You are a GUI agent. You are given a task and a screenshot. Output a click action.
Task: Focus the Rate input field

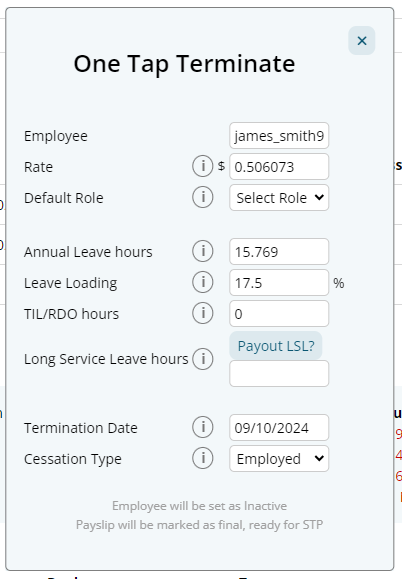click(279, 167)
